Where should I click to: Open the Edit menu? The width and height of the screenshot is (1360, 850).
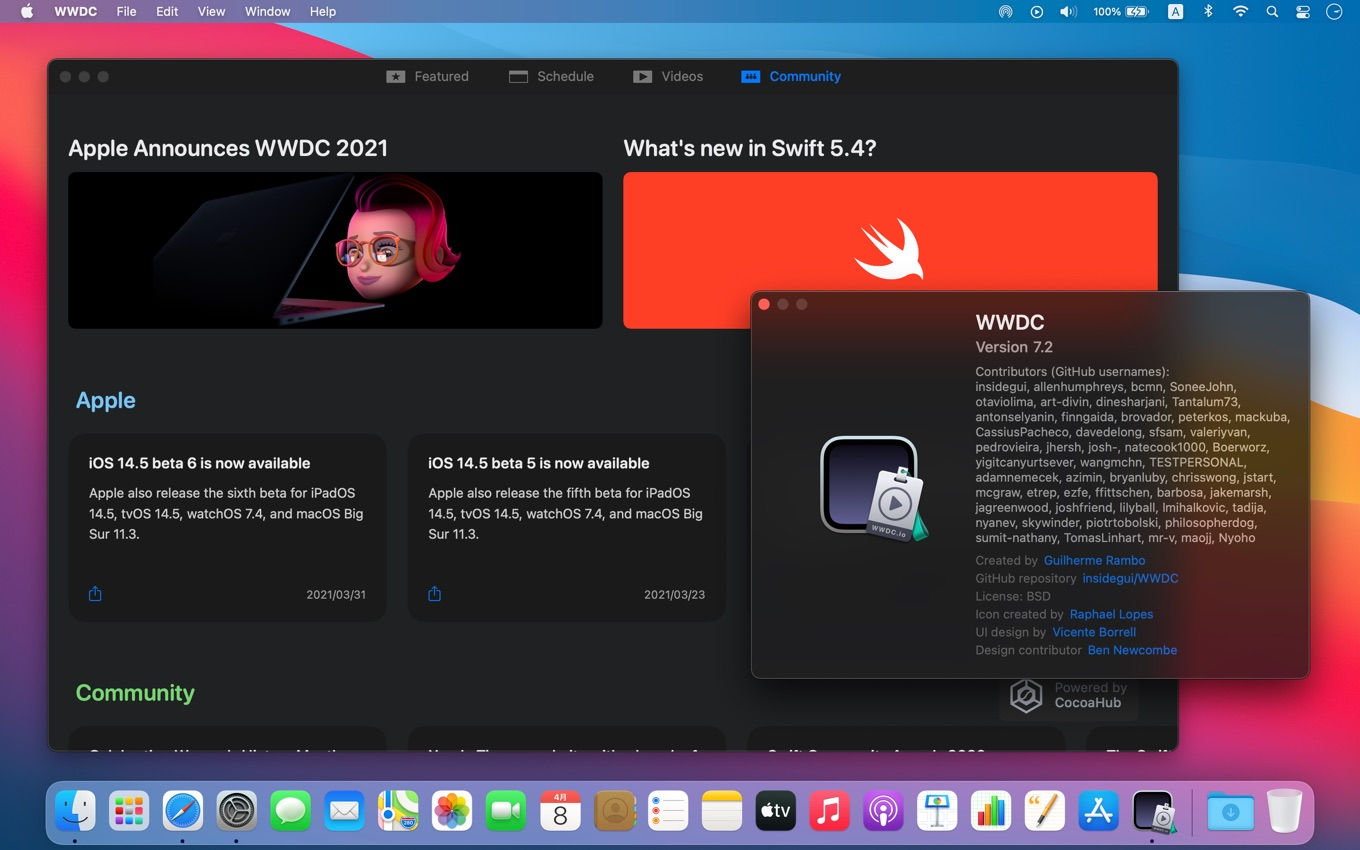(x=167, y=11)
